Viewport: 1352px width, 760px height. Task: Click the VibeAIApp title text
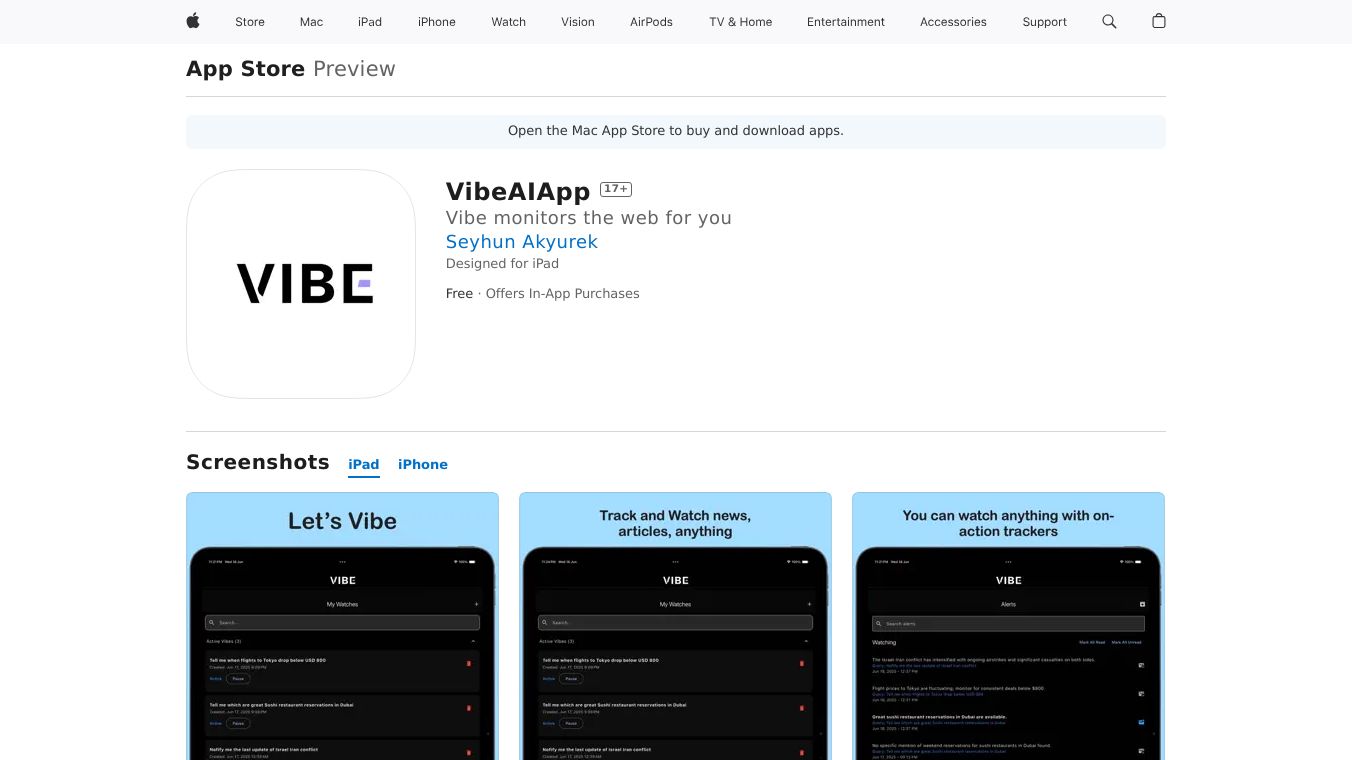pos(518,191)
